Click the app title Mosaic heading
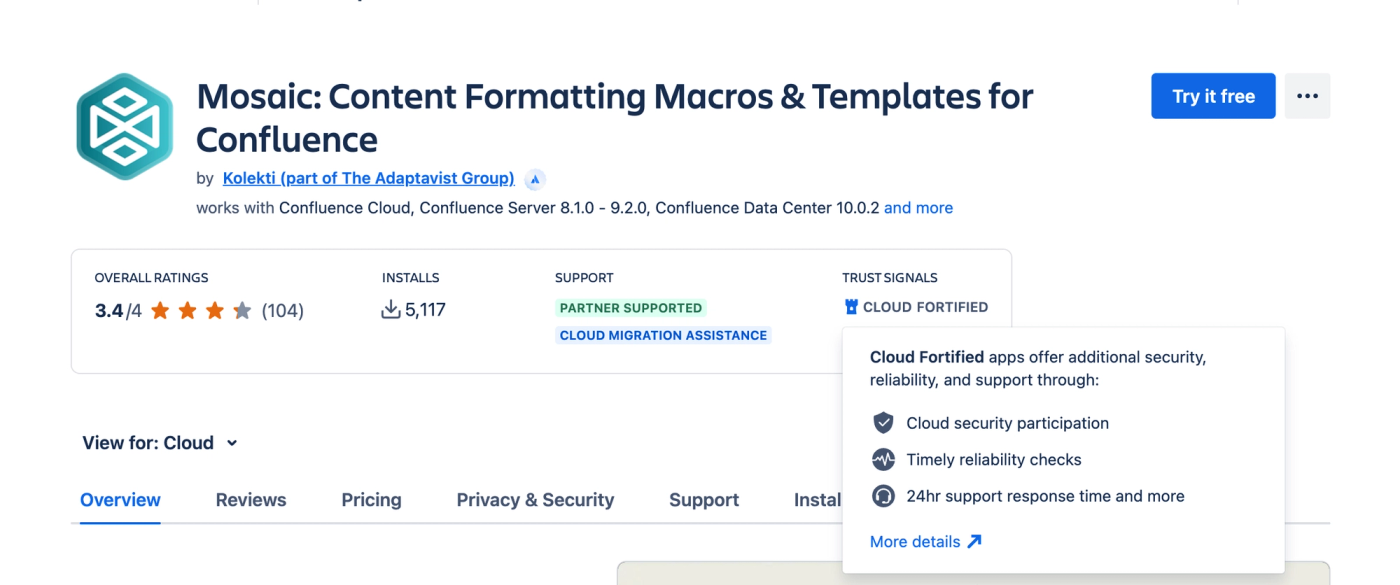The height and width of the screenshot is (585, 1400). coord(614,117)
